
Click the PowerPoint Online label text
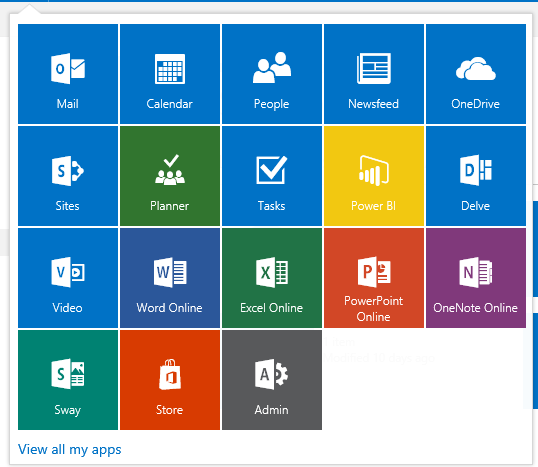click(x=374, y=308)
